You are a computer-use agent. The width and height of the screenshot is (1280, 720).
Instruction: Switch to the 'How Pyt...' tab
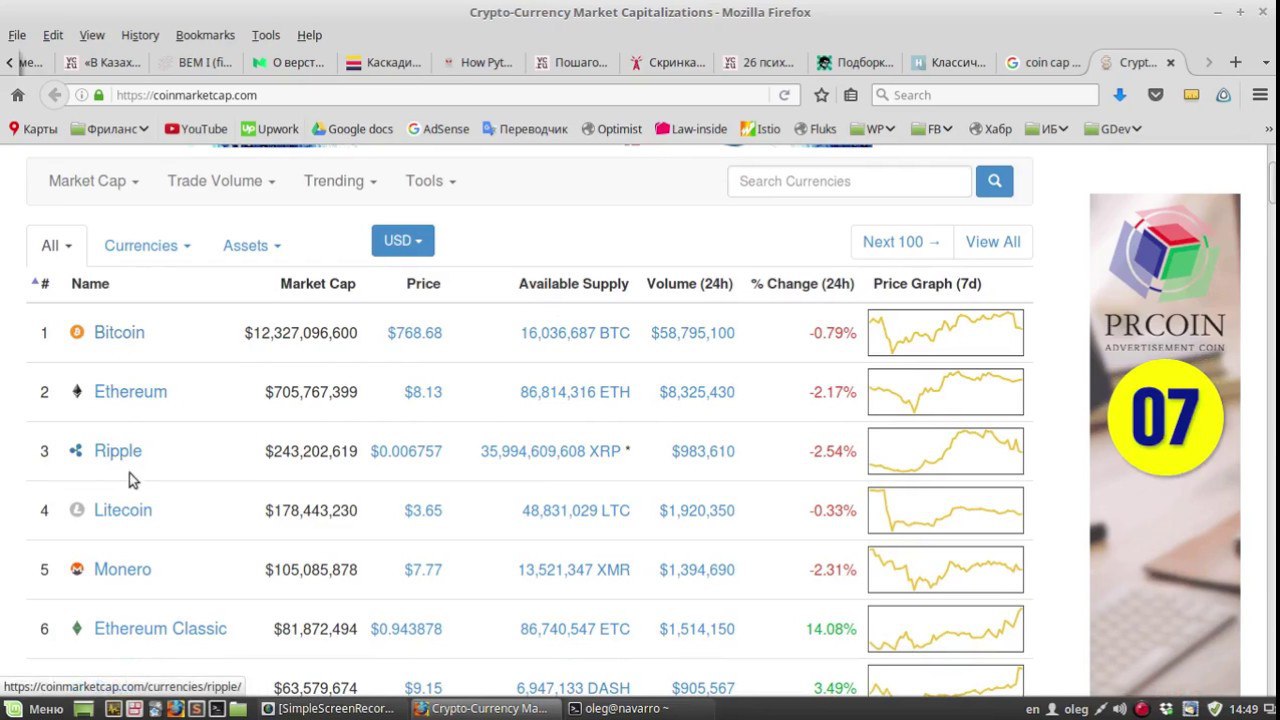point(478,62)
